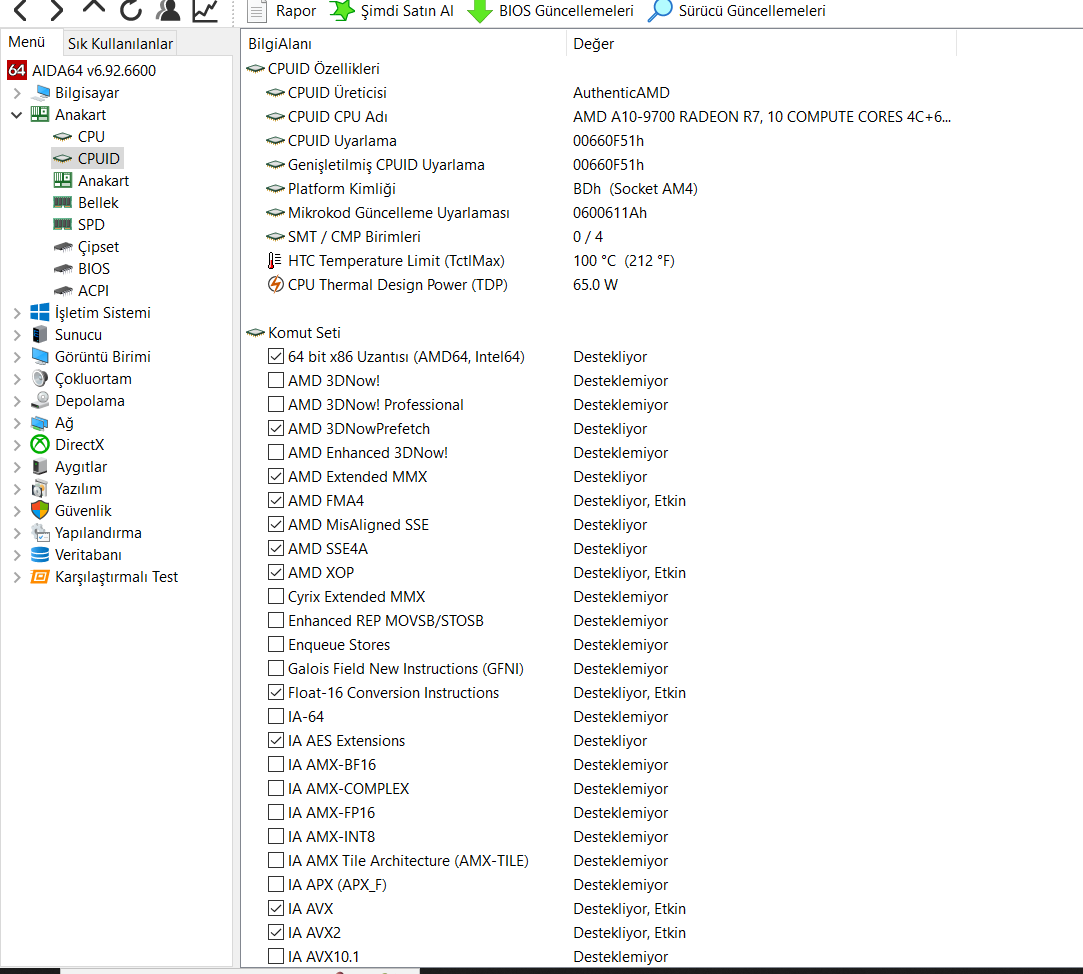Expand the Karşılaştırmalı Test node
This screenshot has height=974, width=1083.
point(17,577)
